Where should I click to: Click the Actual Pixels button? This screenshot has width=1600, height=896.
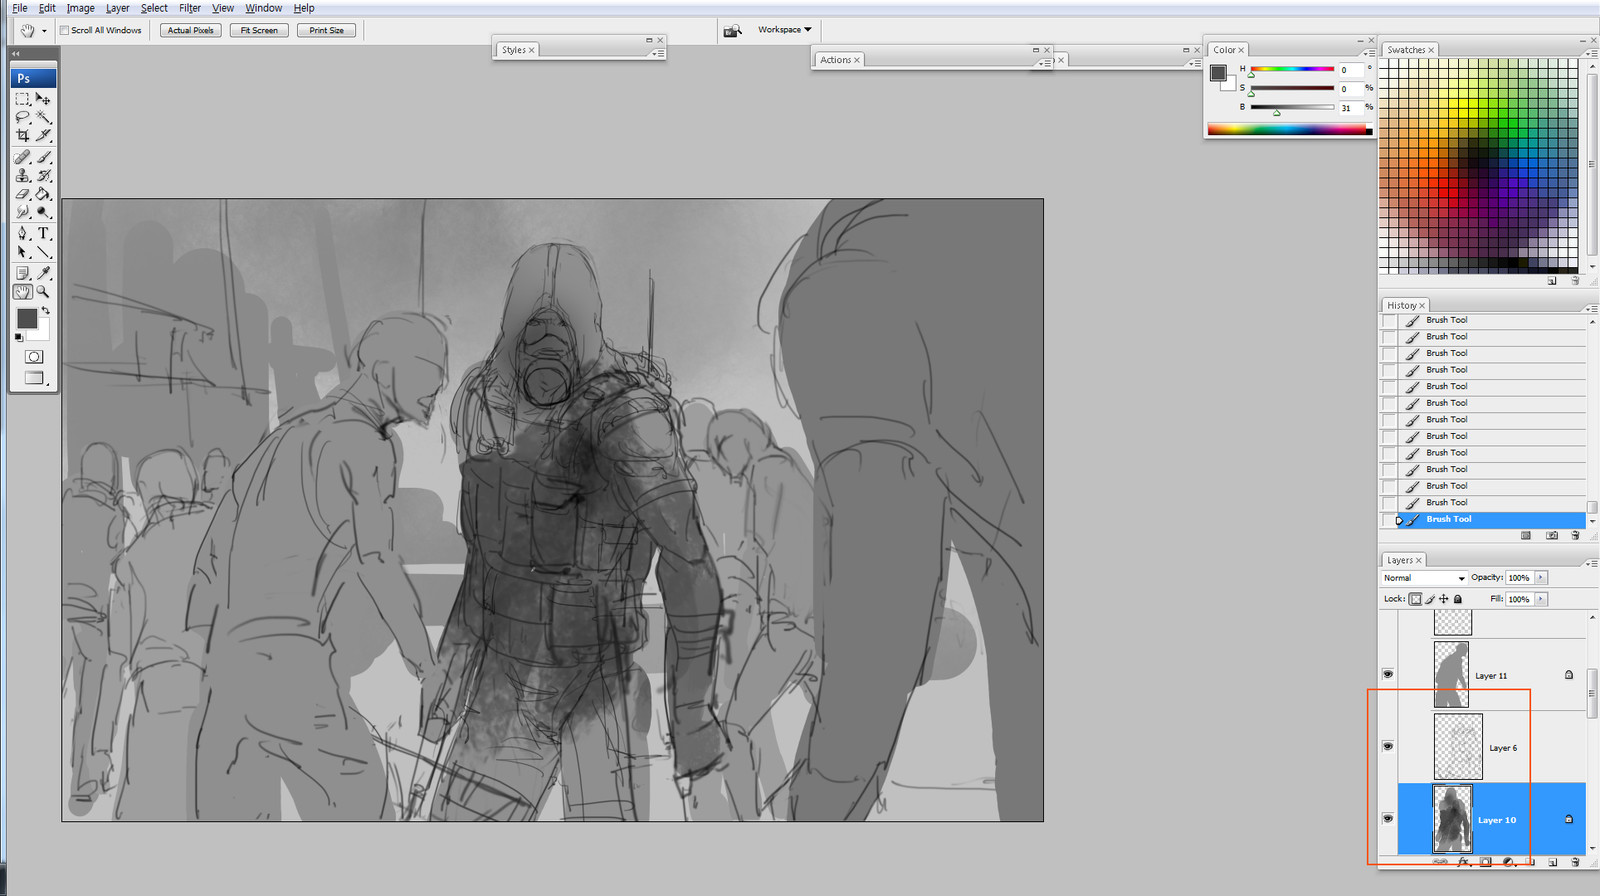tap(191, 30)
